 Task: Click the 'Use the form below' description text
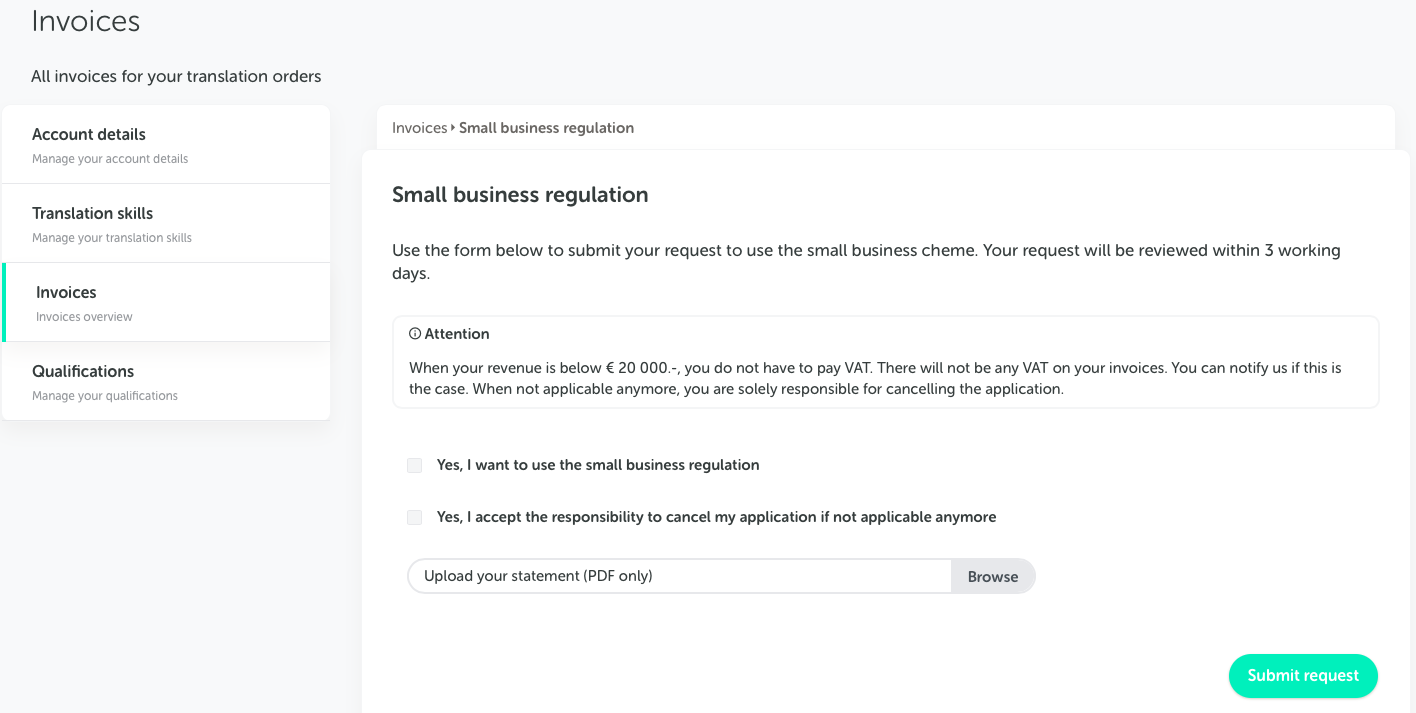point(866,261)
